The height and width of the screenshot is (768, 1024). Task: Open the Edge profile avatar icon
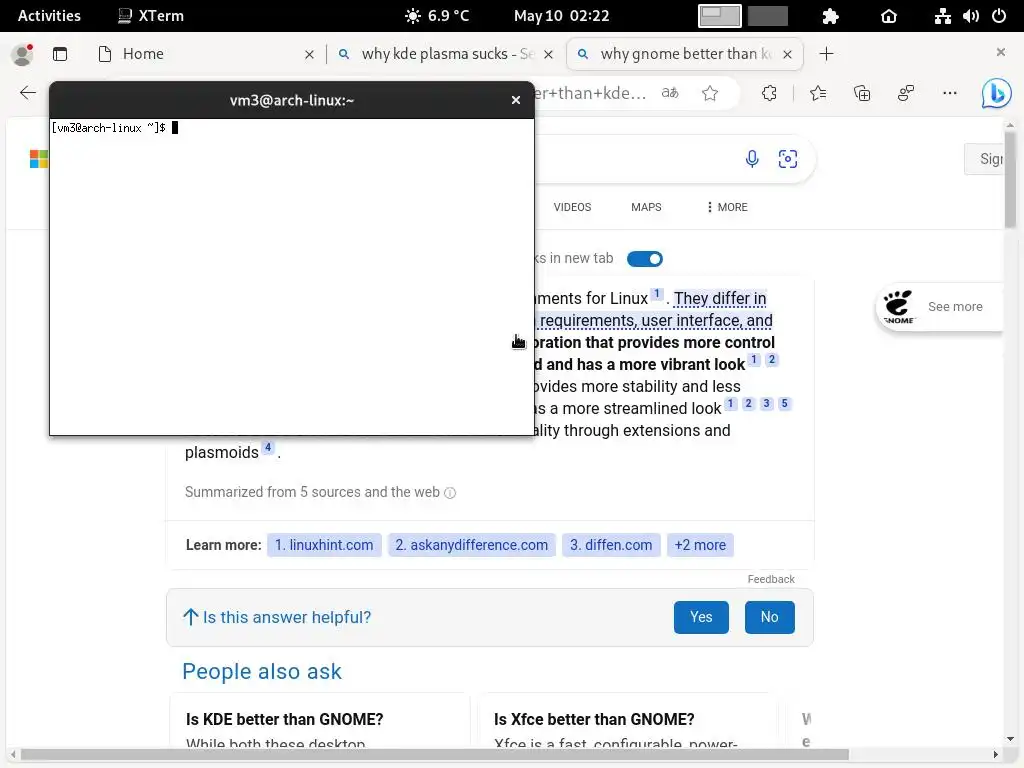coord(22,54)
